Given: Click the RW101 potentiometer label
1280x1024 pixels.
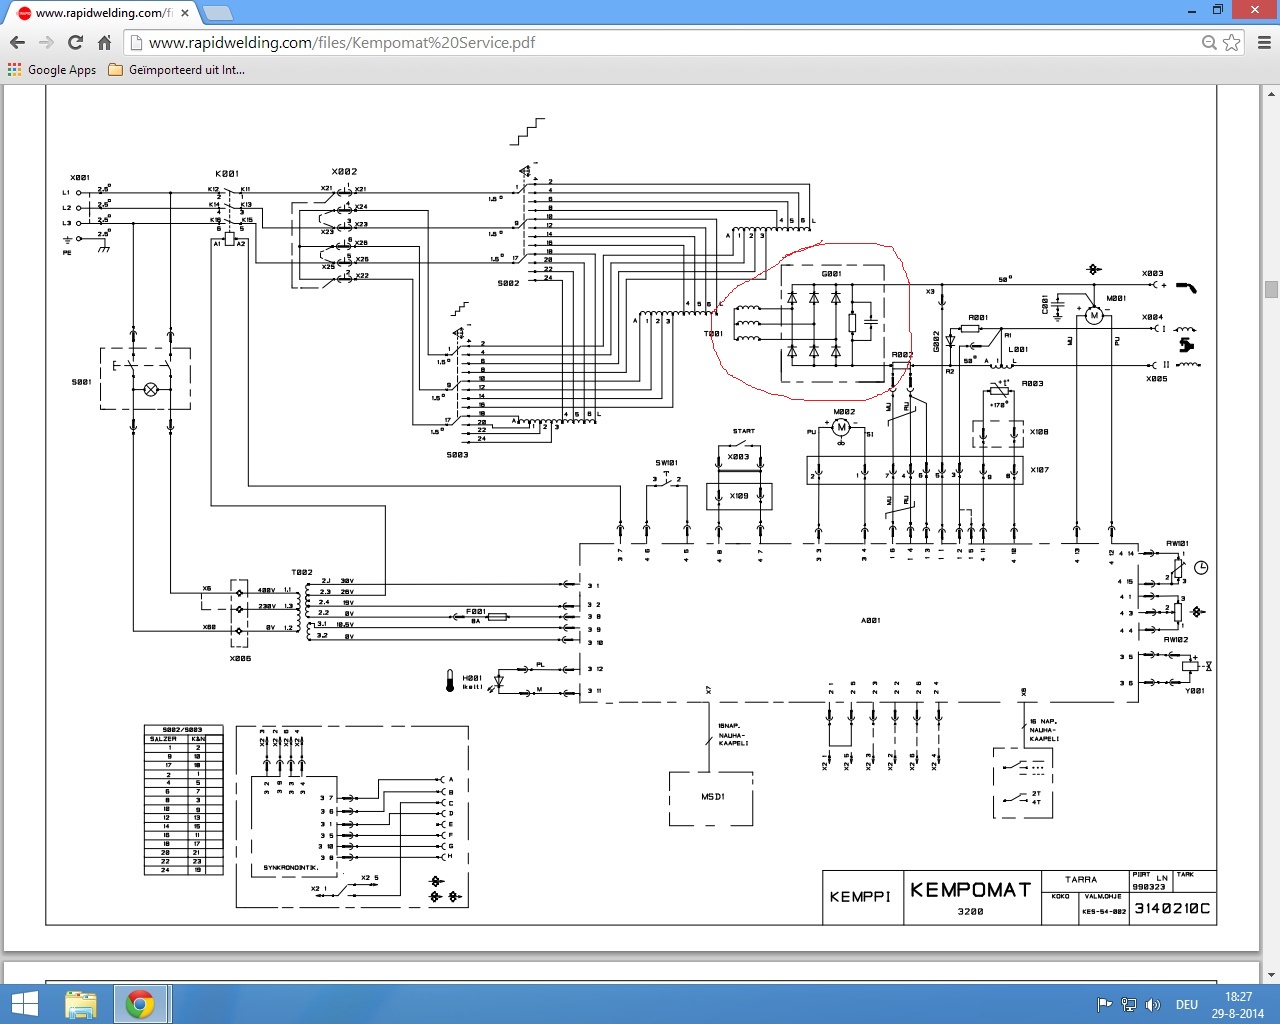Looking at the screenshot, I should [1177, 544].
